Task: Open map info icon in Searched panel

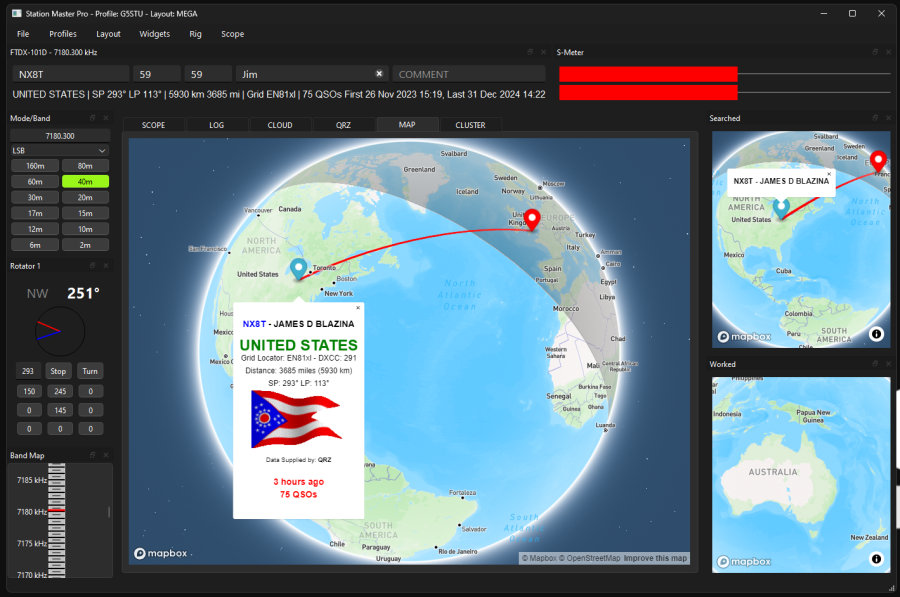Action: pyautogui.click(x=876, y=334)
